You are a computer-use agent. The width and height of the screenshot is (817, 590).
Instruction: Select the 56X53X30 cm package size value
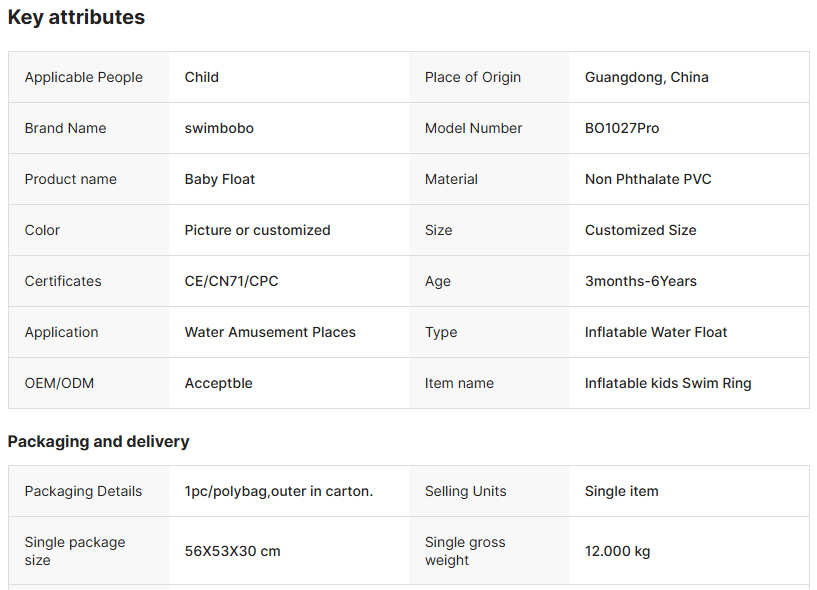tap(232, 551)
